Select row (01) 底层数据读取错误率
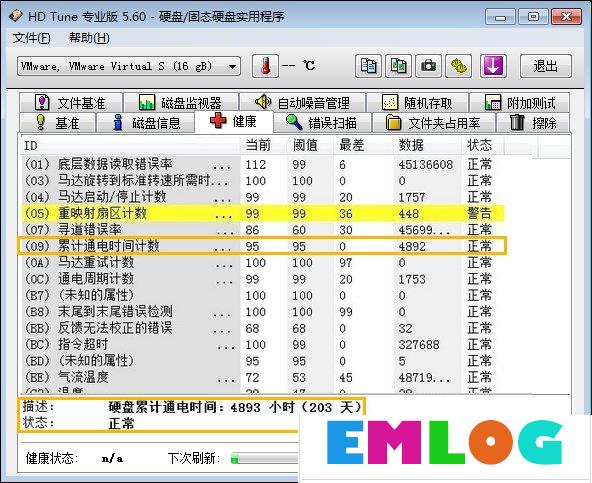The width and height of the screenshot is (592, 483). coord(262,164)
